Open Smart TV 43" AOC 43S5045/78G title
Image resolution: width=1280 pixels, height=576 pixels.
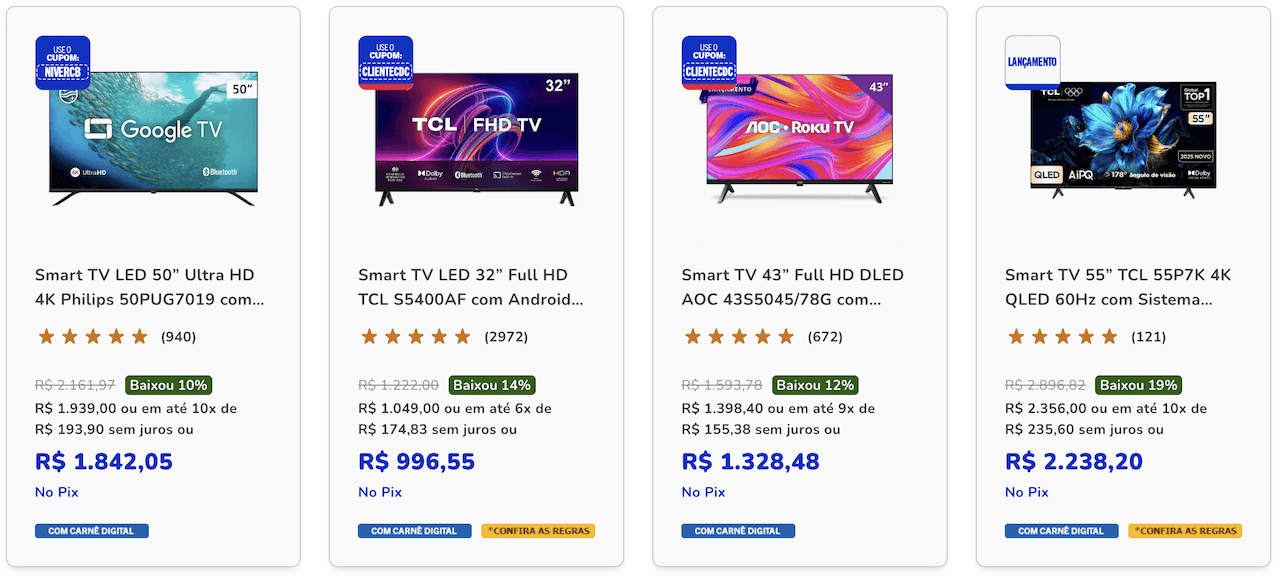(793, 287)
